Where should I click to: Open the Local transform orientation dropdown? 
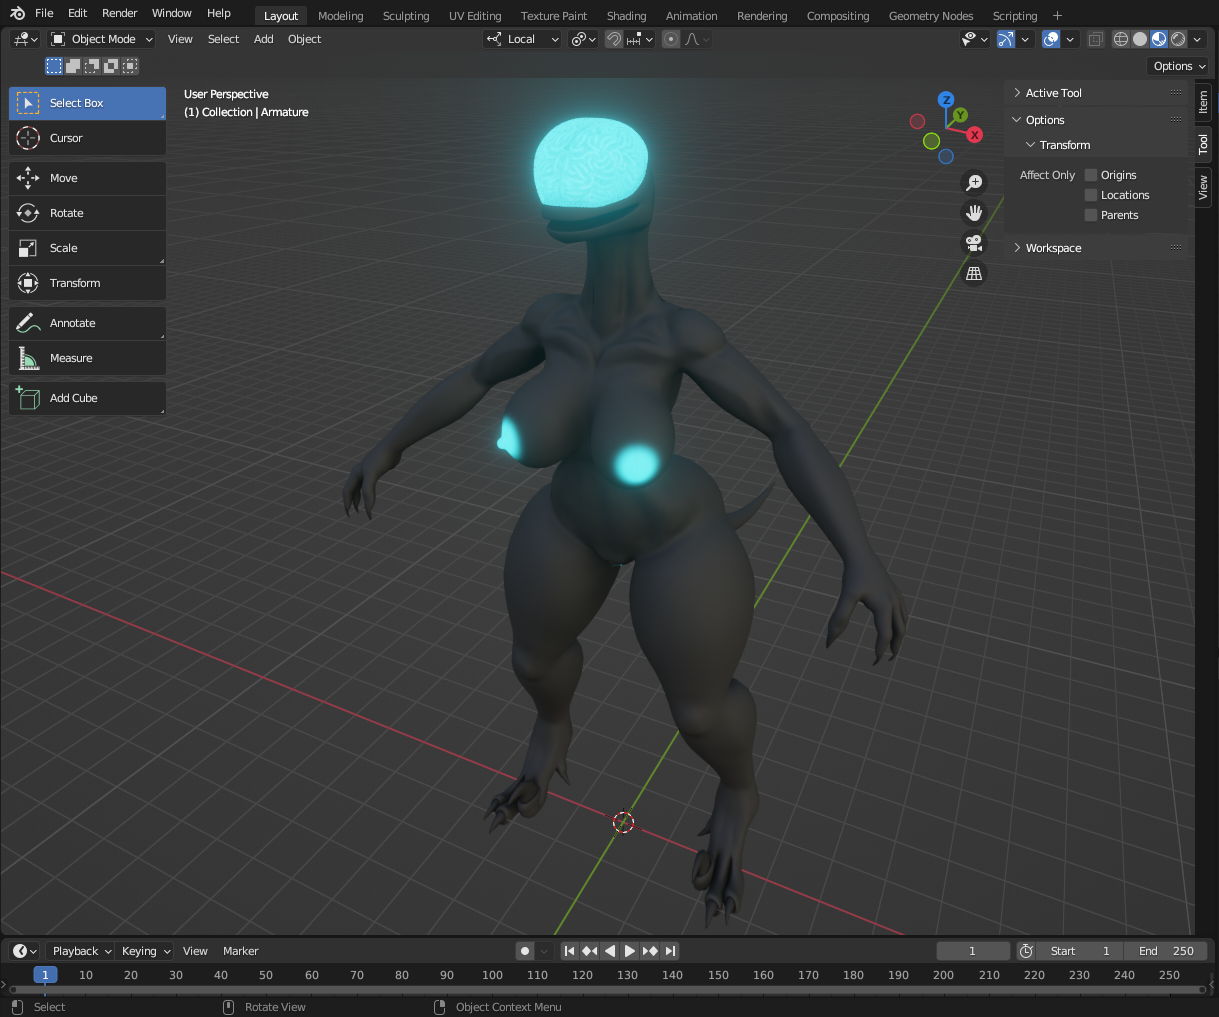pyautogui.click(x=522, y=39)
